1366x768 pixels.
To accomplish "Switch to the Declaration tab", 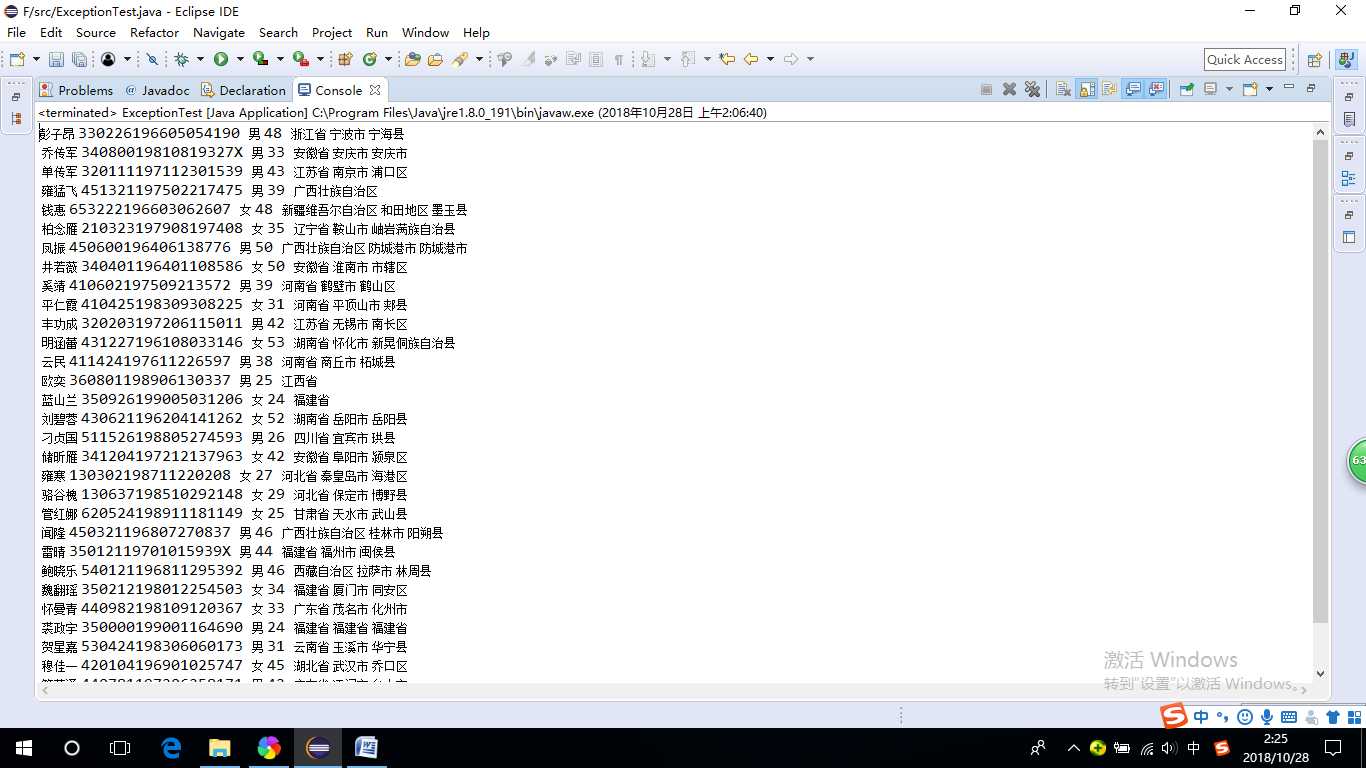I will pos(244,90).
